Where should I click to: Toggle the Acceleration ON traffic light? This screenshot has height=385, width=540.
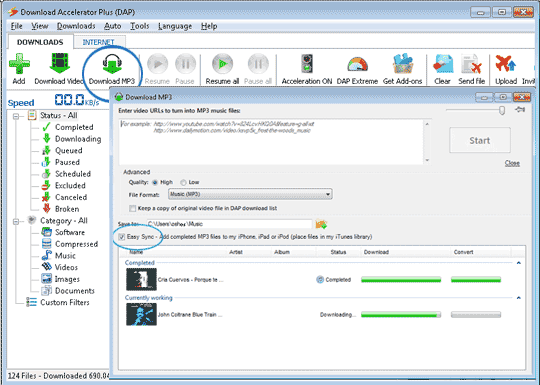[x=307, y=64]
